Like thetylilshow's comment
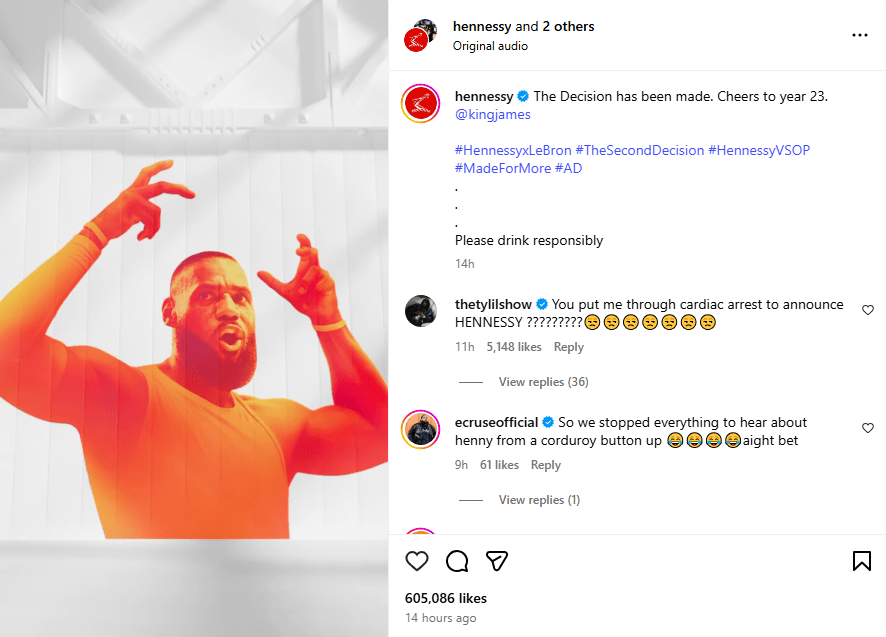Viewport: 886px width, 637px height. (x=867, y=310)
